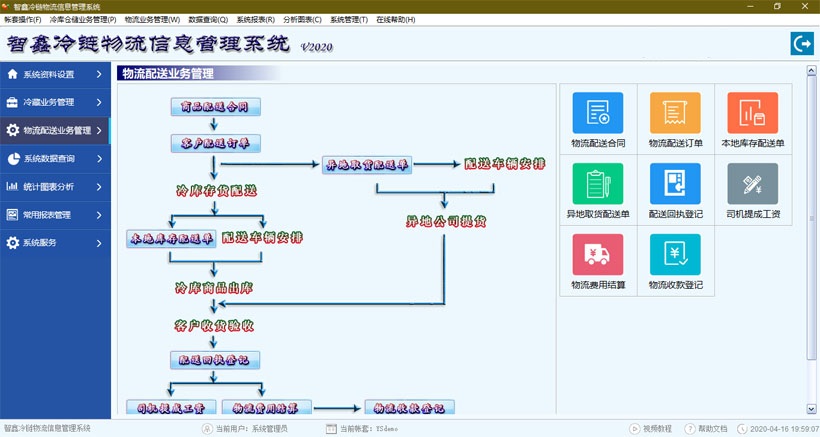
Task: Expand the 常用报表管理 chevron
Action: [x=99, y=215]
